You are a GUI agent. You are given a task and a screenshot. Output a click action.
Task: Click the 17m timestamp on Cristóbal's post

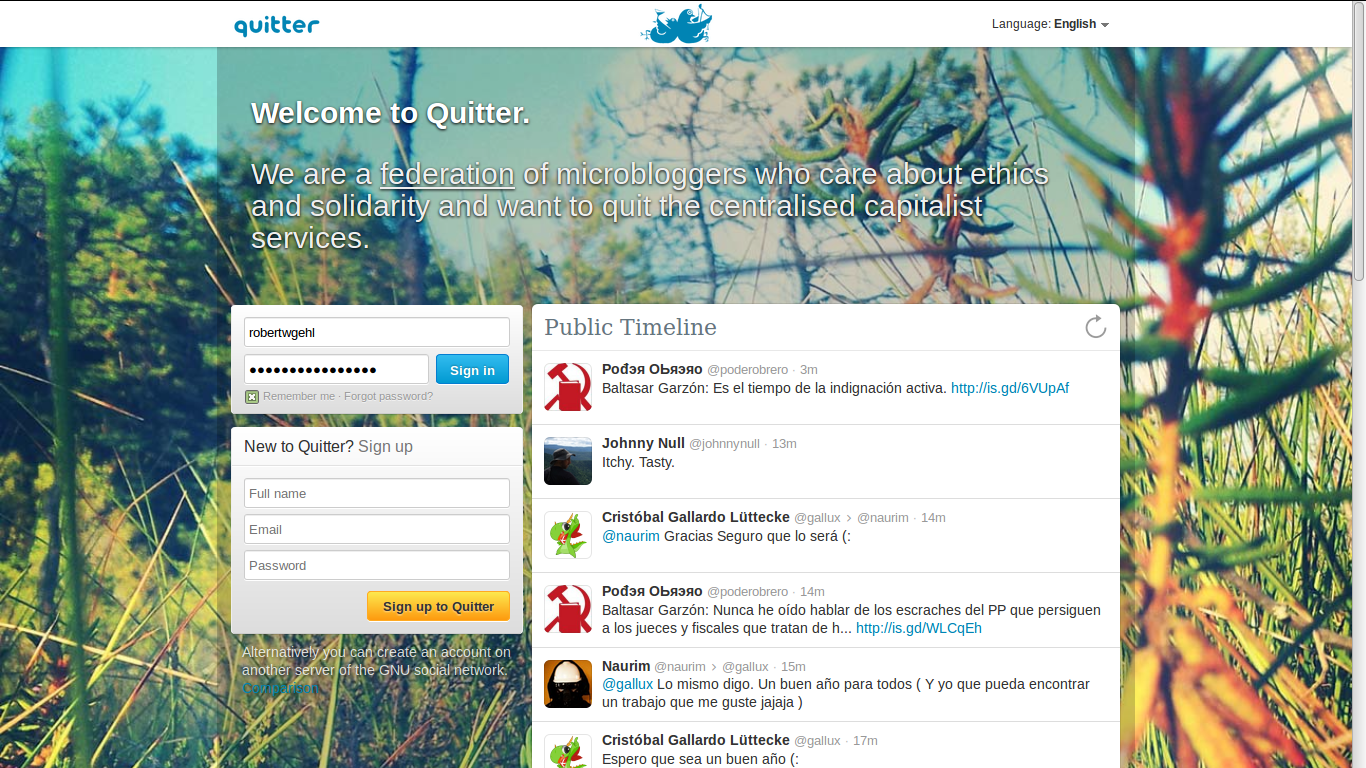pyautogui.click(x=865, y=741)
